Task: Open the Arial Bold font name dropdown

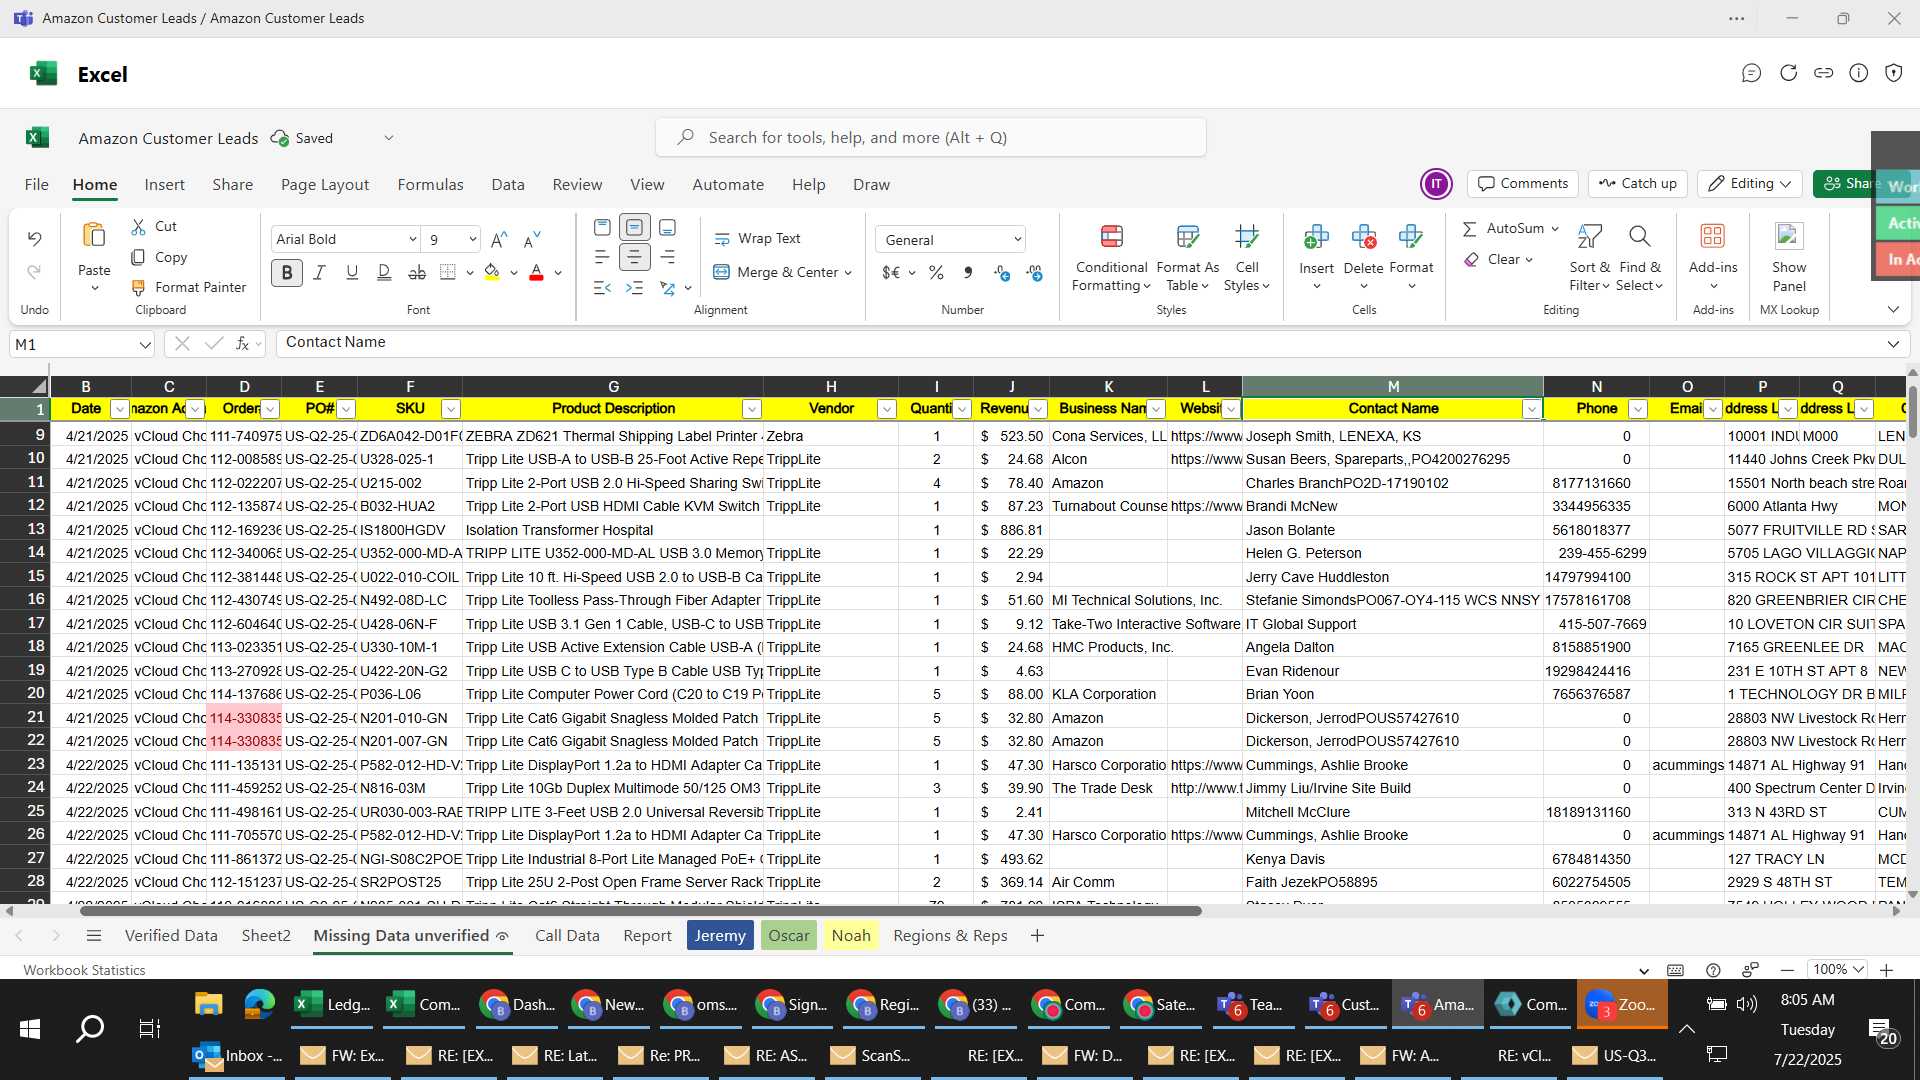Action: pos(412,240)
